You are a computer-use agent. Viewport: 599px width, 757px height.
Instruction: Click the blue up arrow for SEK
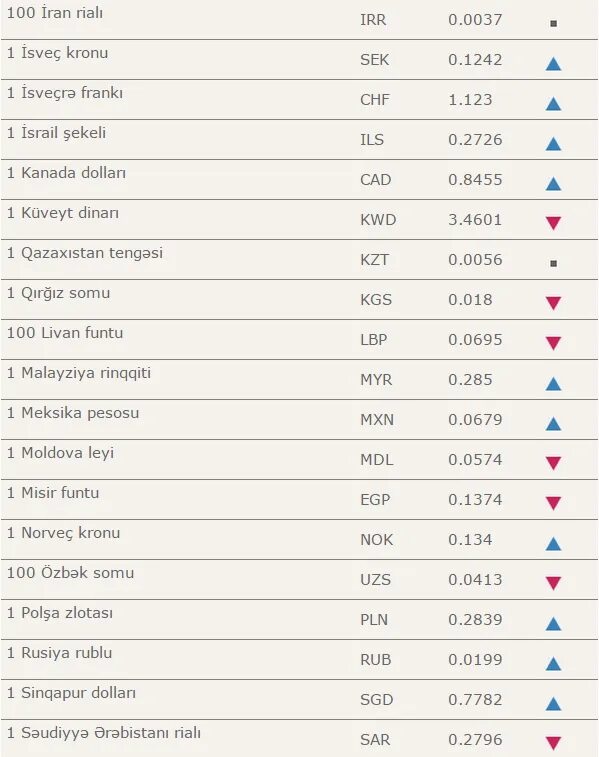click(x=553, y=64)
